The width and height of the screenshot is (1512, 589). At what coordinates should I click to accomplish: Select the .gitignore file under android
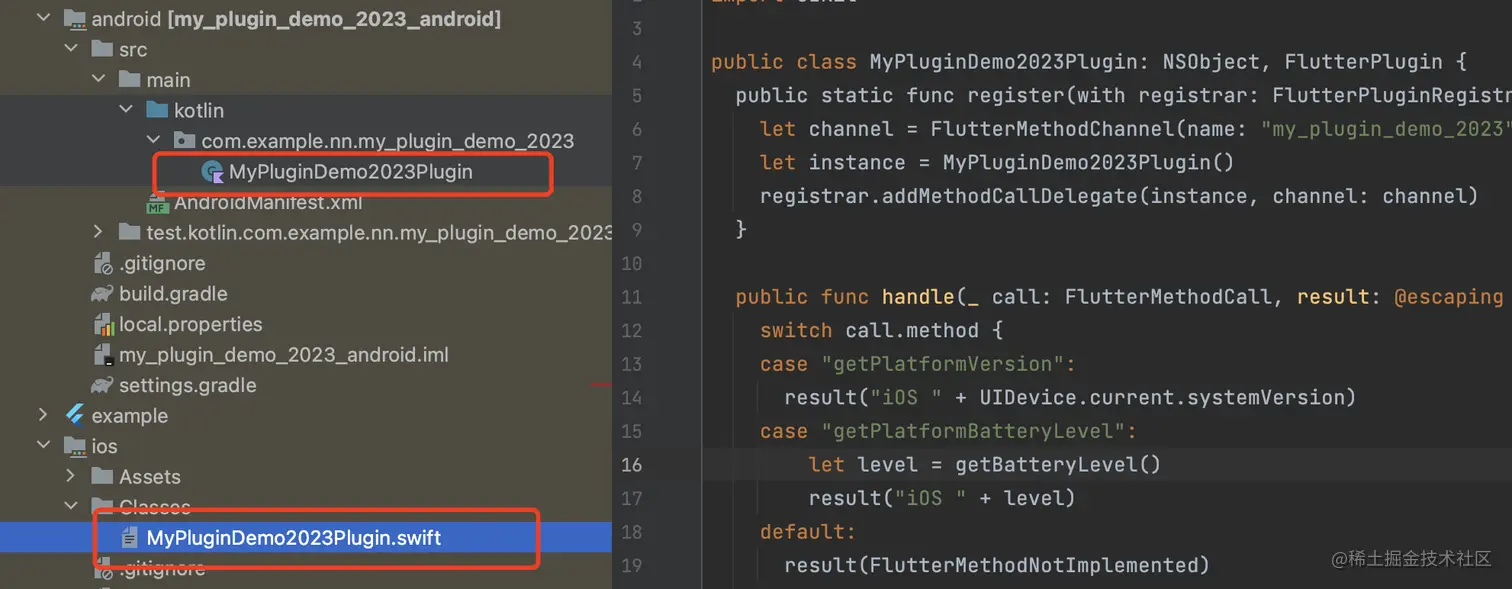coord(162,263)
